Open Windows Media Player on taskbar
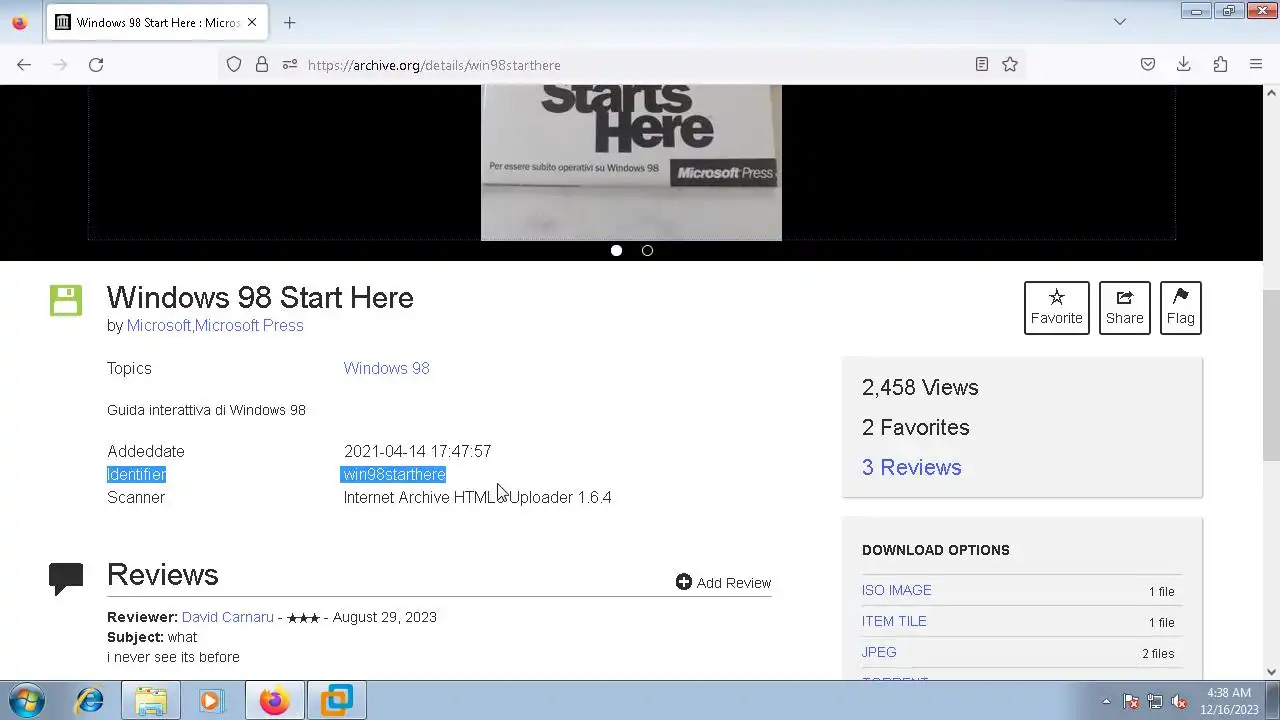Image resolution: width=1280 pixels, height=720 pixels. [211, 700]
